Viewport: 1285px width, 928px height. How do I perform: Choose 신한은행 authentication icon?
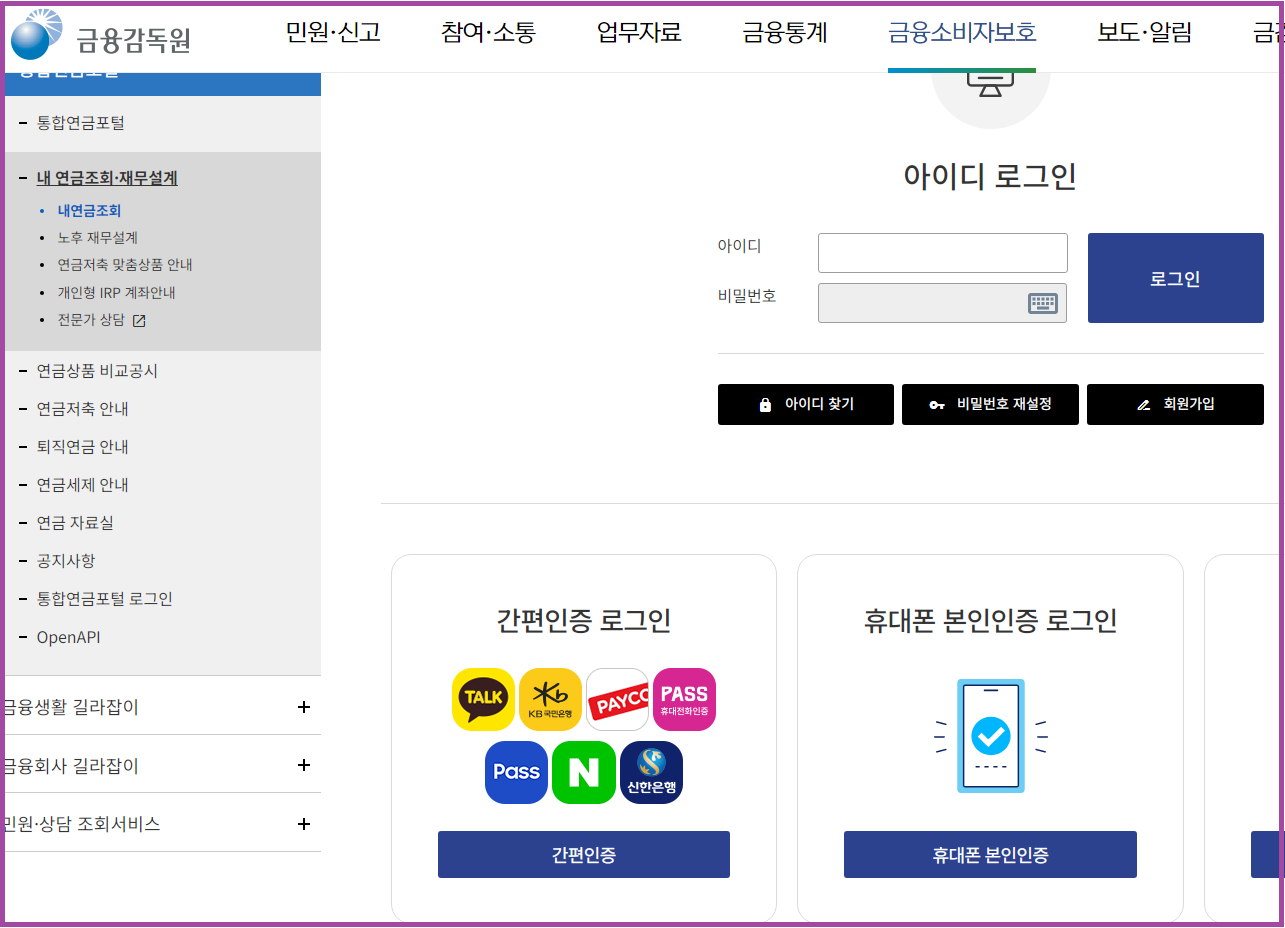[x=650, y=772]
